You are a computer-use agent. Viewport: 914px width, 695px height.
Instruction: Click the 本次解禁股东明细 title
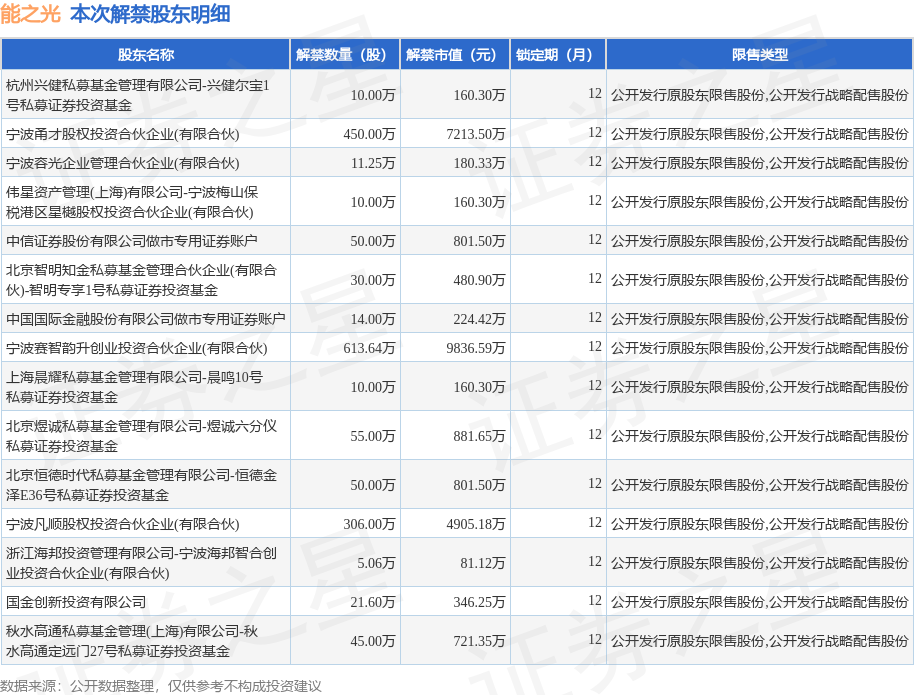(x=150, y=14)
